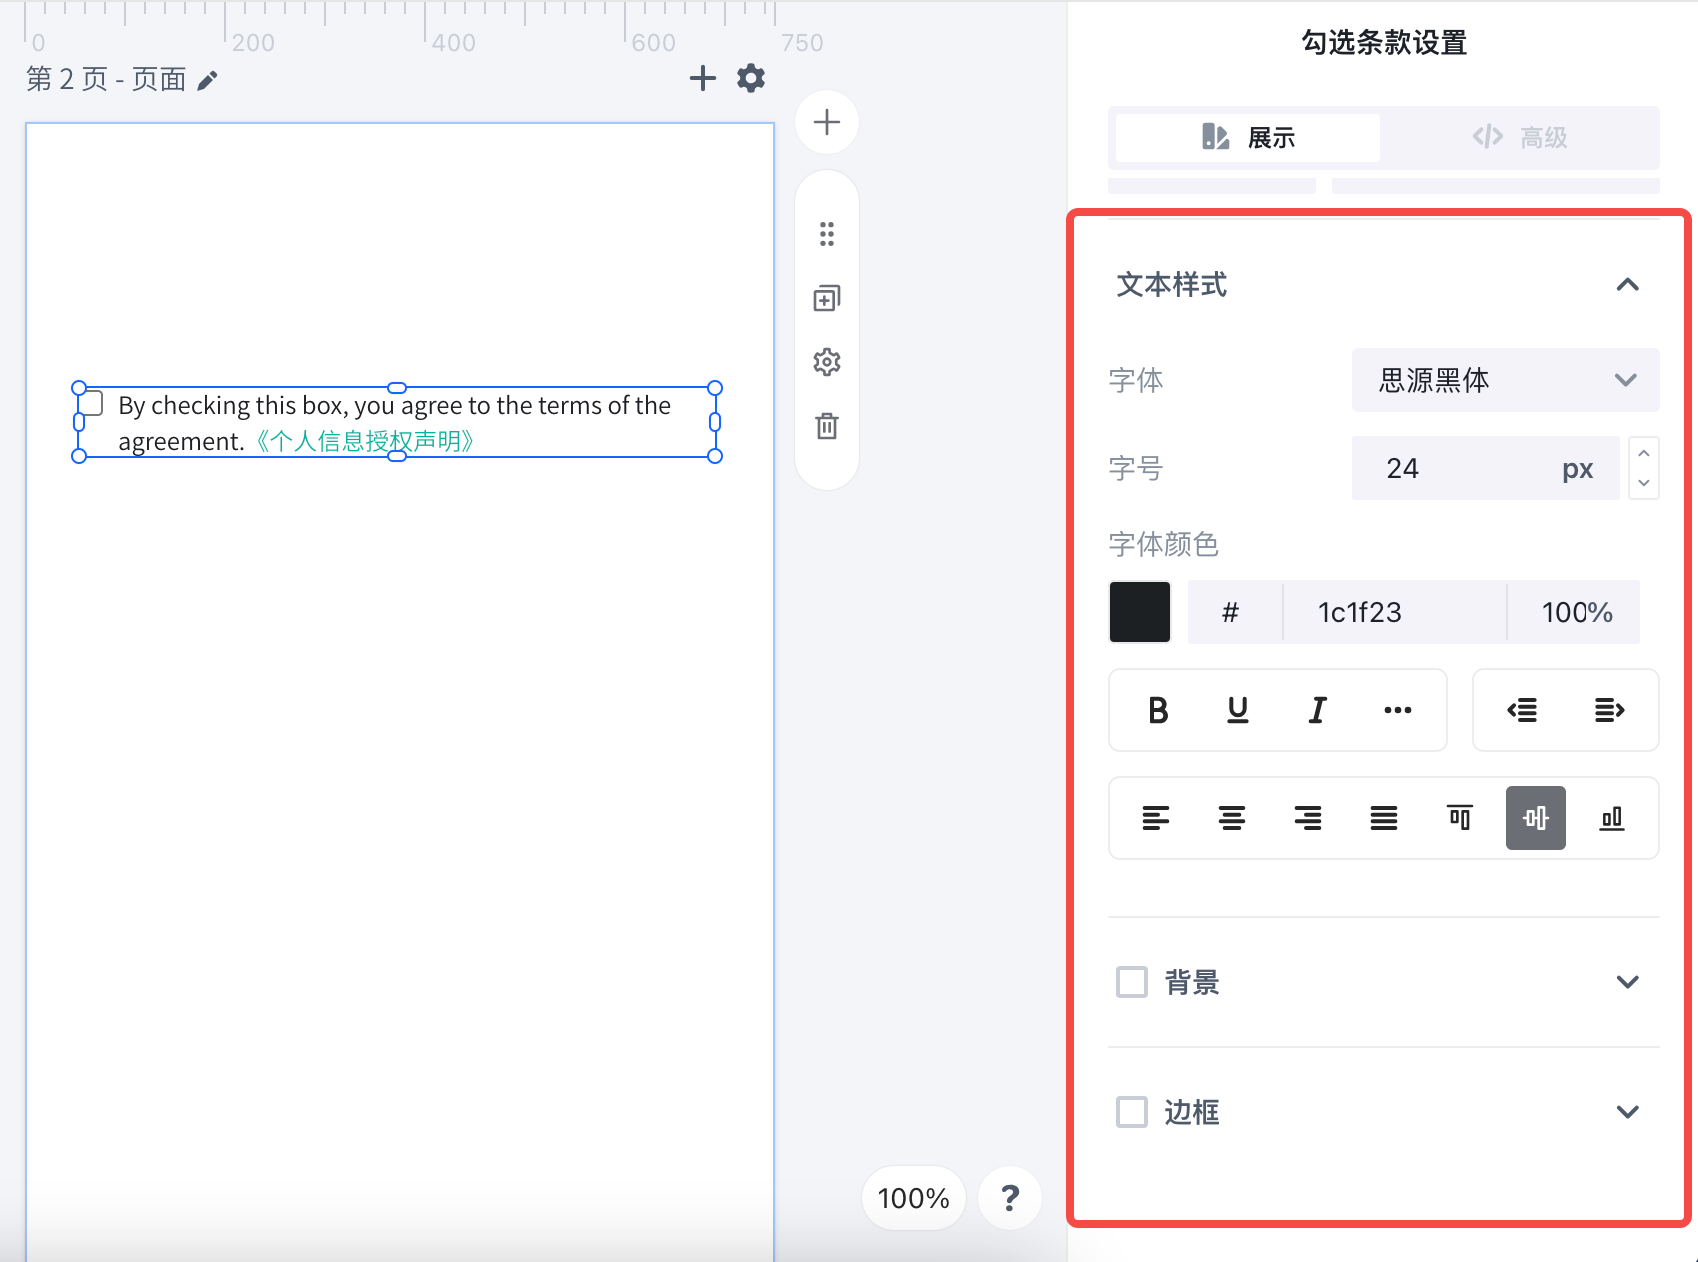Expand the 边框 section chevron
This screenshot has height=1262, width=1698.
coord(1628,1112)
